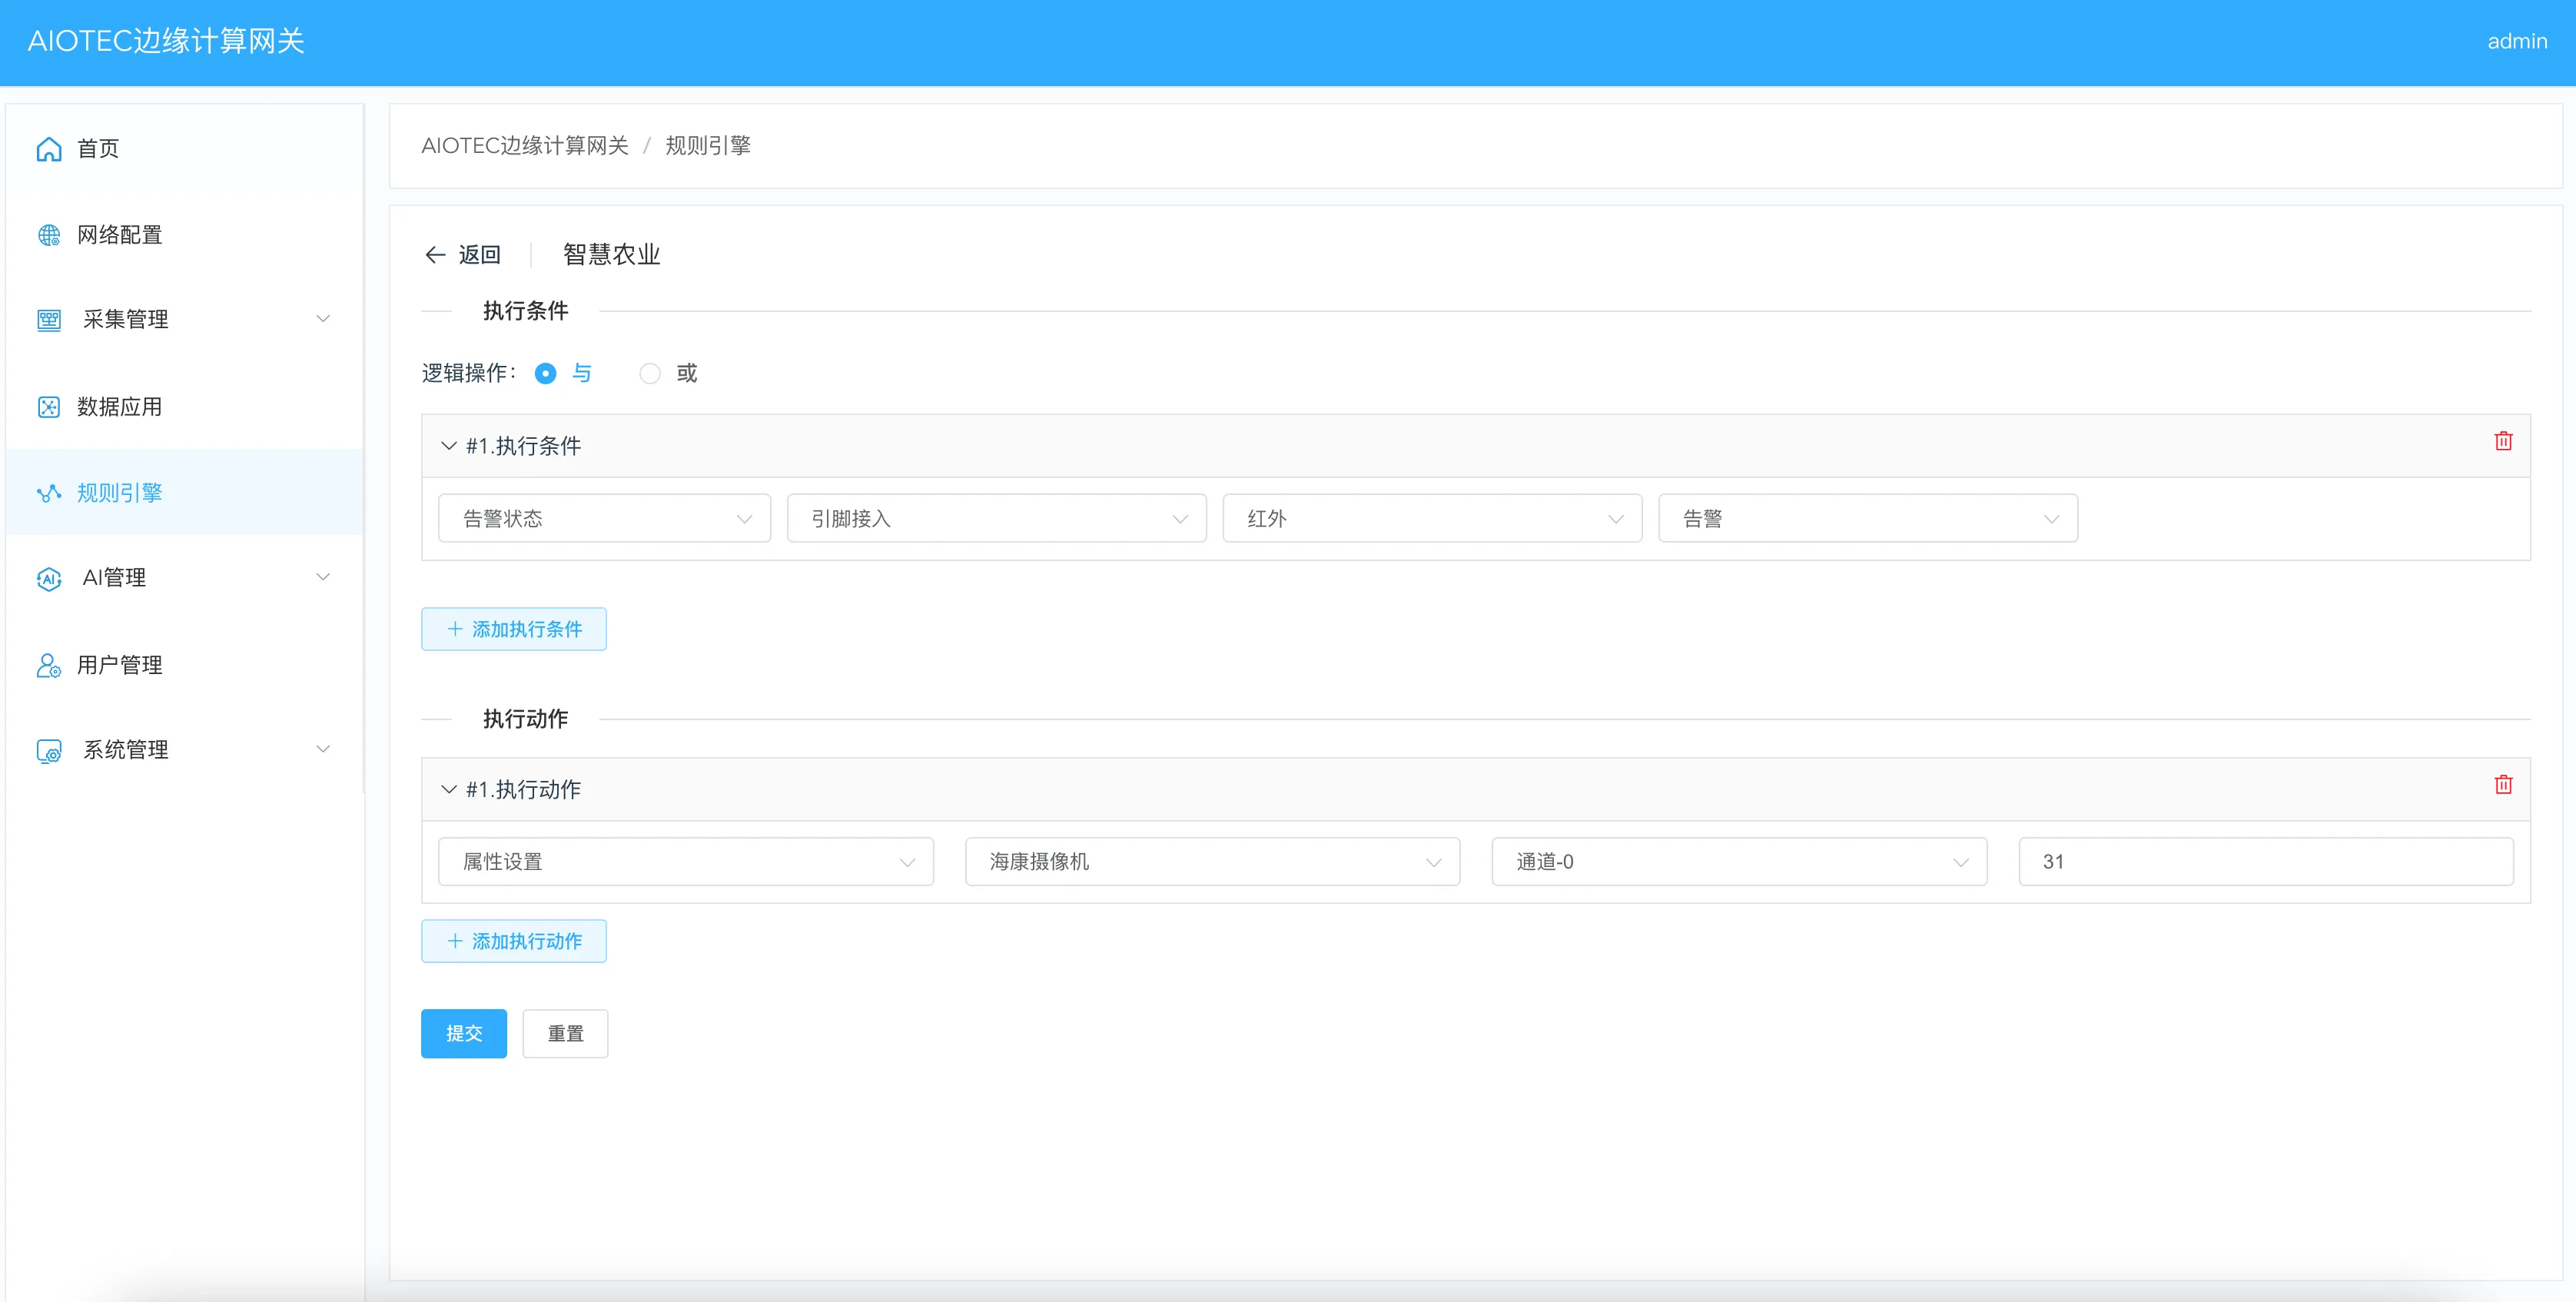2576x1302 pixels.
Task: Select the 或 logic radio button
Action: point(650,374)
